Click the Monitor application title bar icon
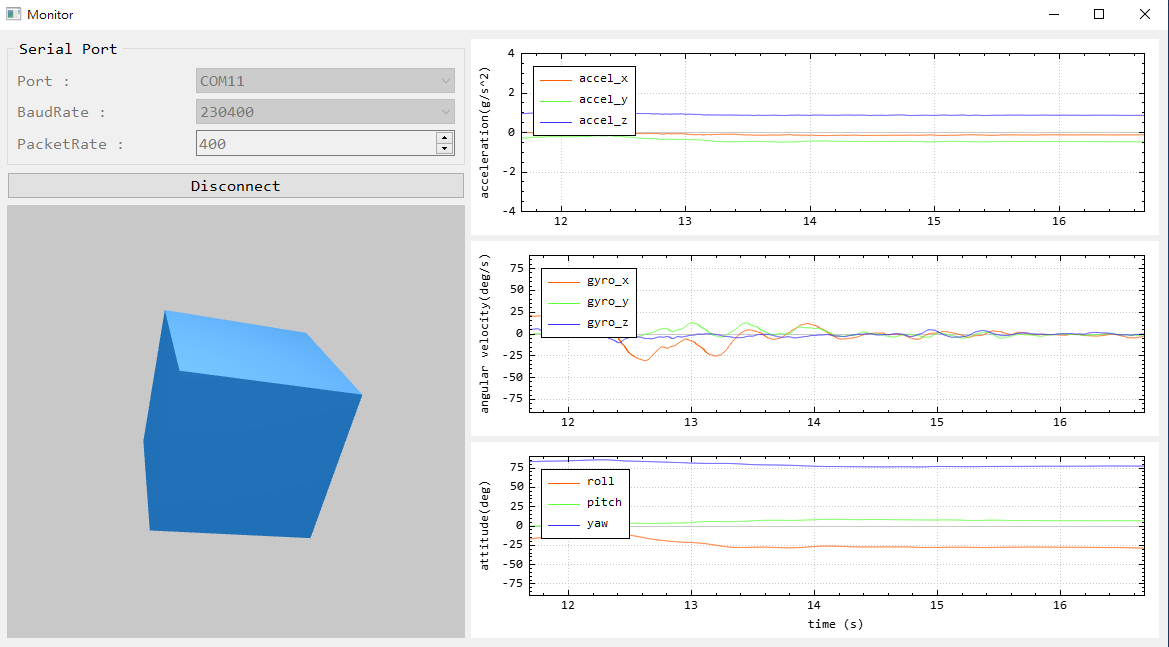The width and height of the screenshot is (1169, 647). (x=14, y=14)
